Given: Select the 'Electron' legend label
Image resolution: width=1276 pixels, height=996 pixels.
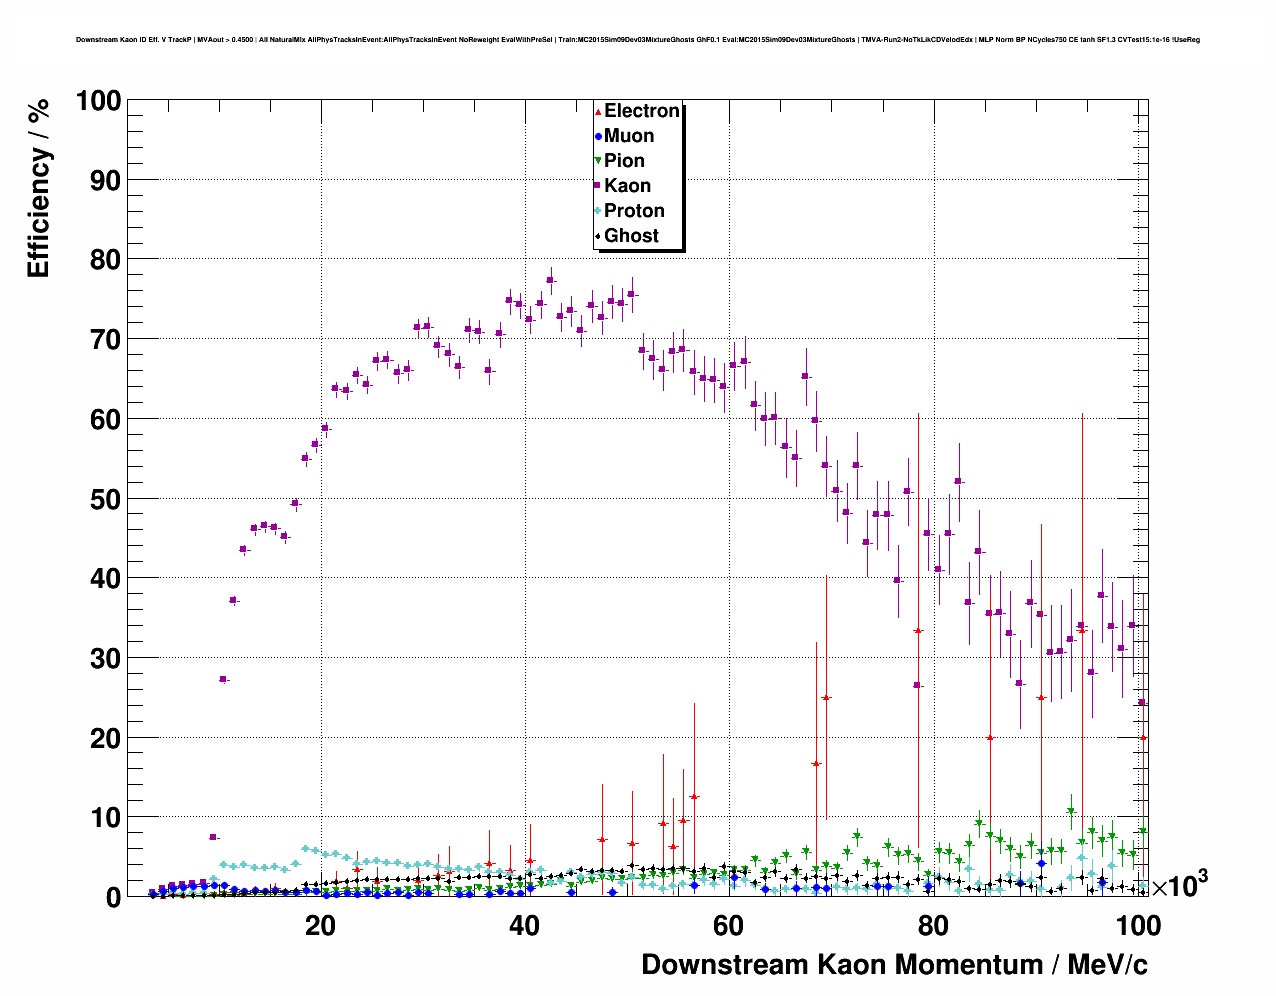Looking at the screenshot, I should click(642, 111).
